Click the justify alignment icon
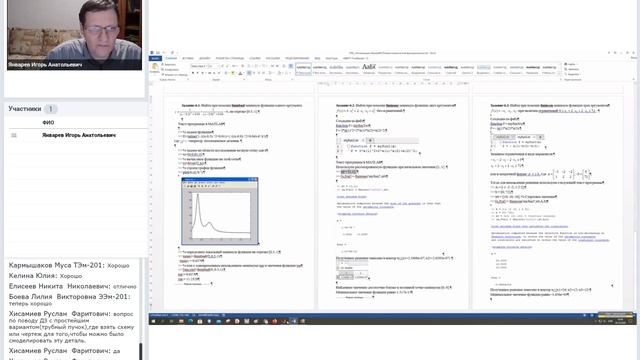The height and width of the screenshot is (360, 640). [x=264, y=73]
